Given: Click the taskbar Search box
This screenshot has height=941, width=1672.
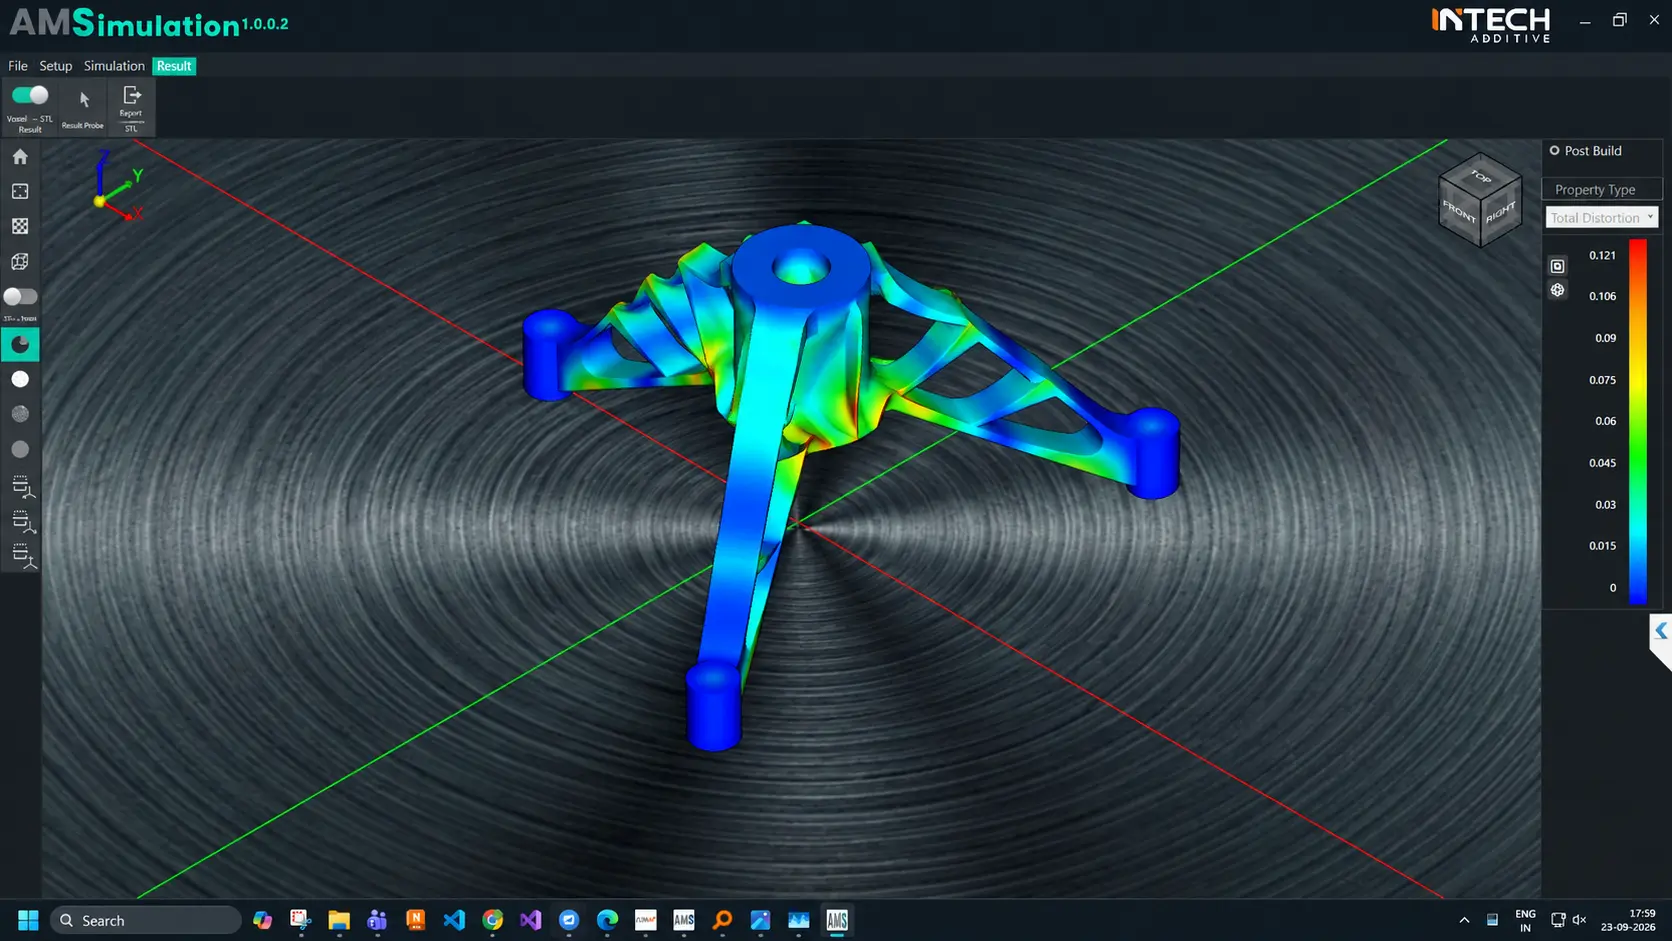Looking at the screenshot, I should [x=146, y=920].
